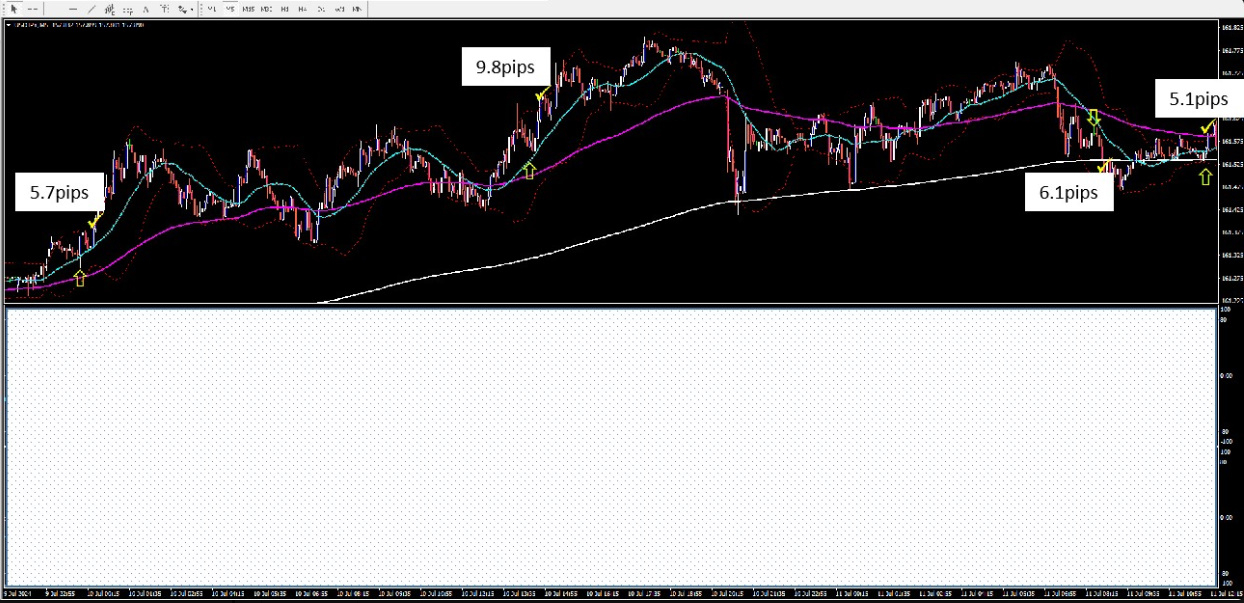The height and width of the screenshot is (603, 1244).
Task: Switch chart to M5 timeframe
Action: [x=230, y=9]
